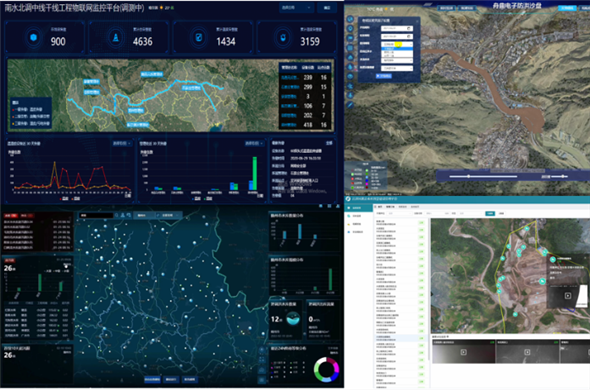Click the last blue button under the dark map
This screenshot has width=590, height=390.
(190, 379)
